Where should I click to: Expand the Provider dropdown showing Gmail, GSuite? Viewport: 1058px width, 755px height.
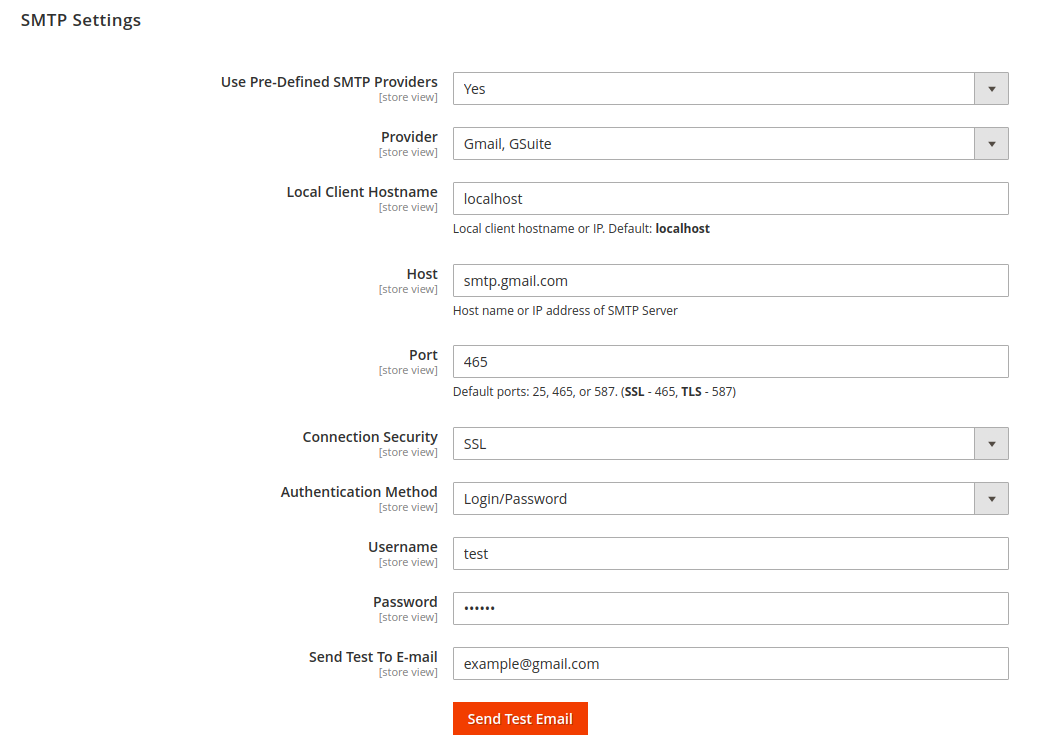point(730,144)
